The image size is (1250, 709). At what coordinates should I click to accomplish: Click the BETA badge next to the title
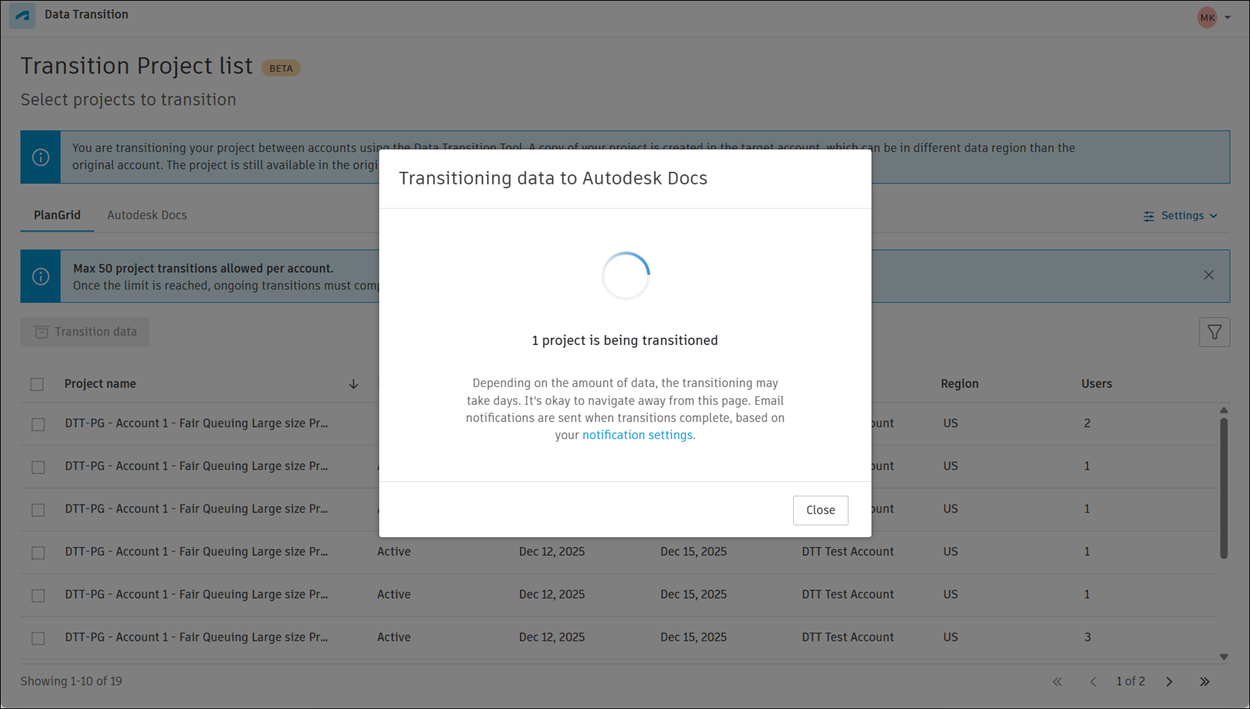(281, 68)
